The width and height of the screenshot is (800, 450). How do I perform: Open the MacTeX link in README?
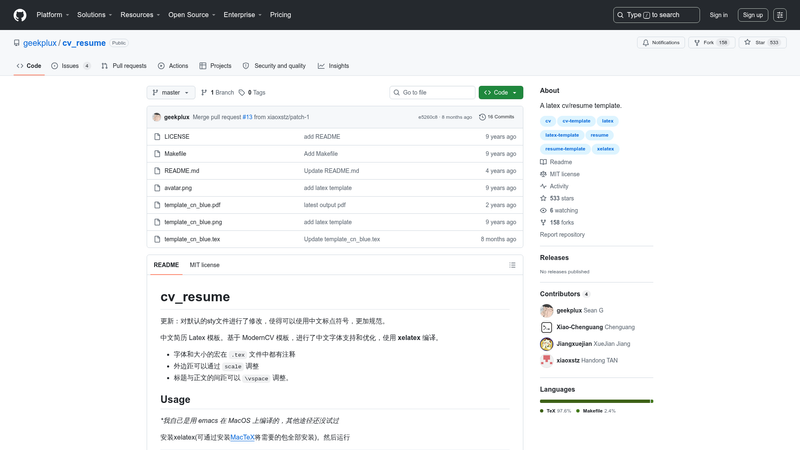[x=242, y=437]
